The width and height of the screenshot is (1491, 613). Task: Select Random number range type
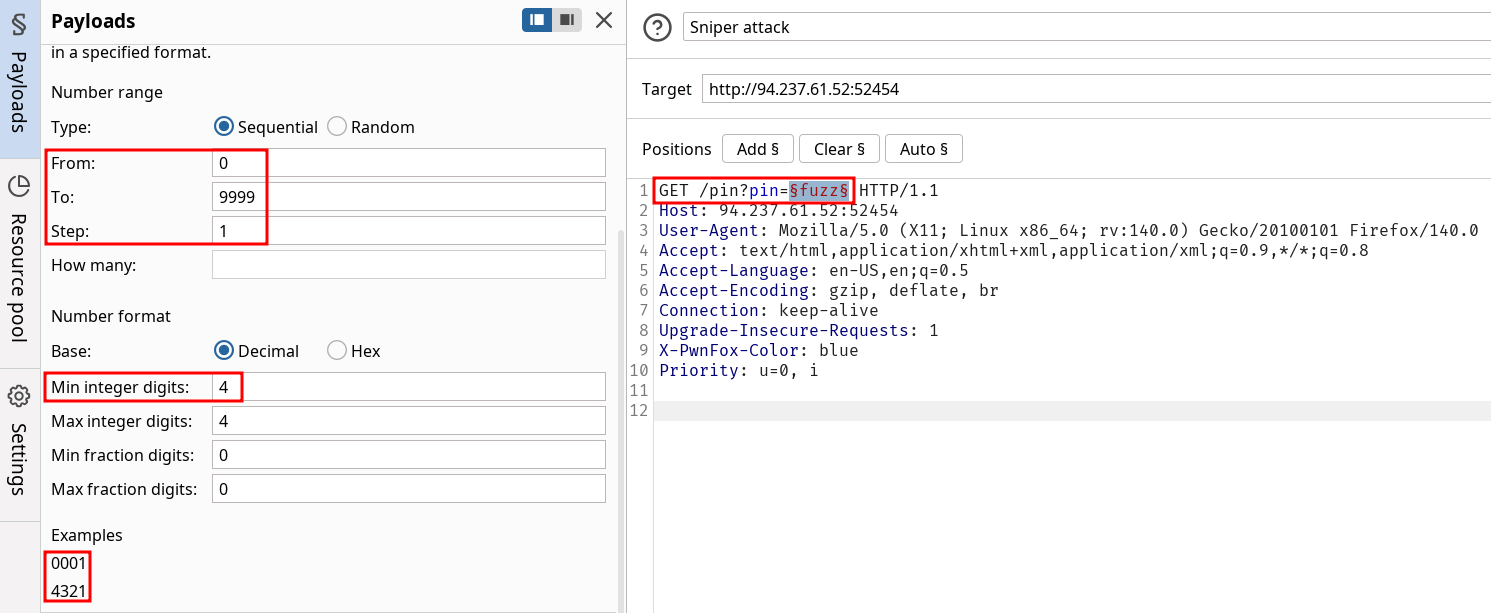click(x=337, y=127)
